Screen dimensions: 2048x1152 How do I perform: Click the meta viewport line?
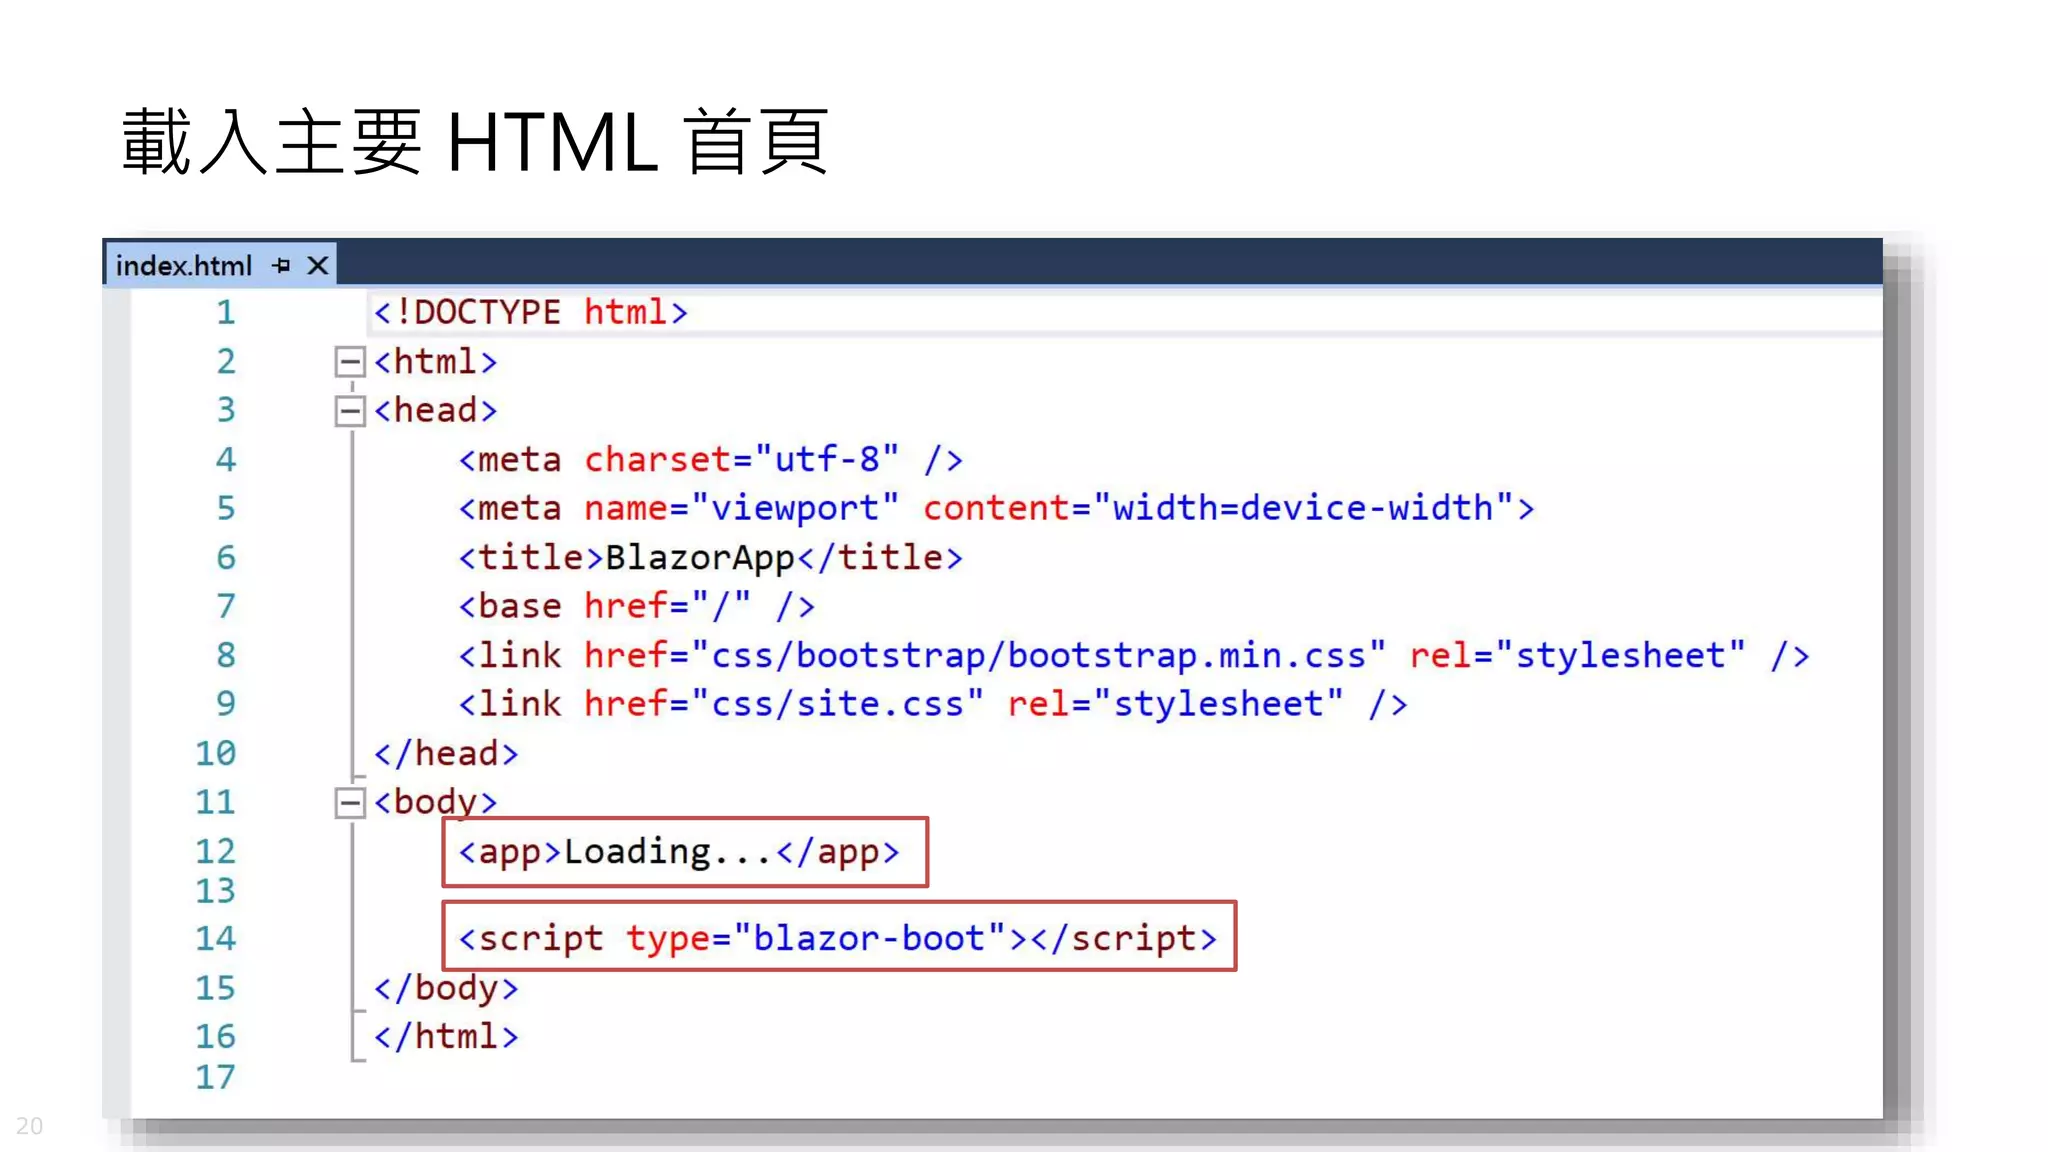point(996,508)
